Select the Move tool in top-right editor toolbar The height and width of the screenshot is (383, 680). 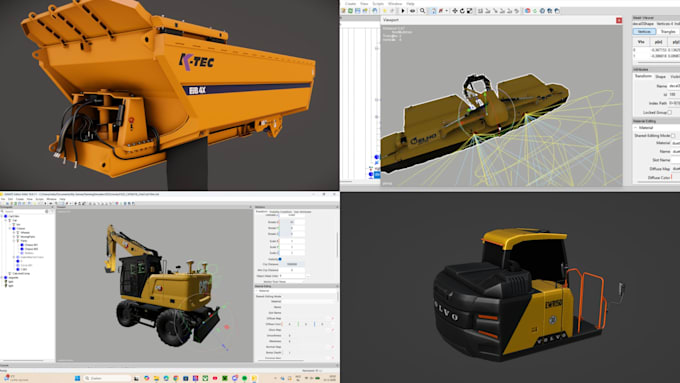point(455,10)
